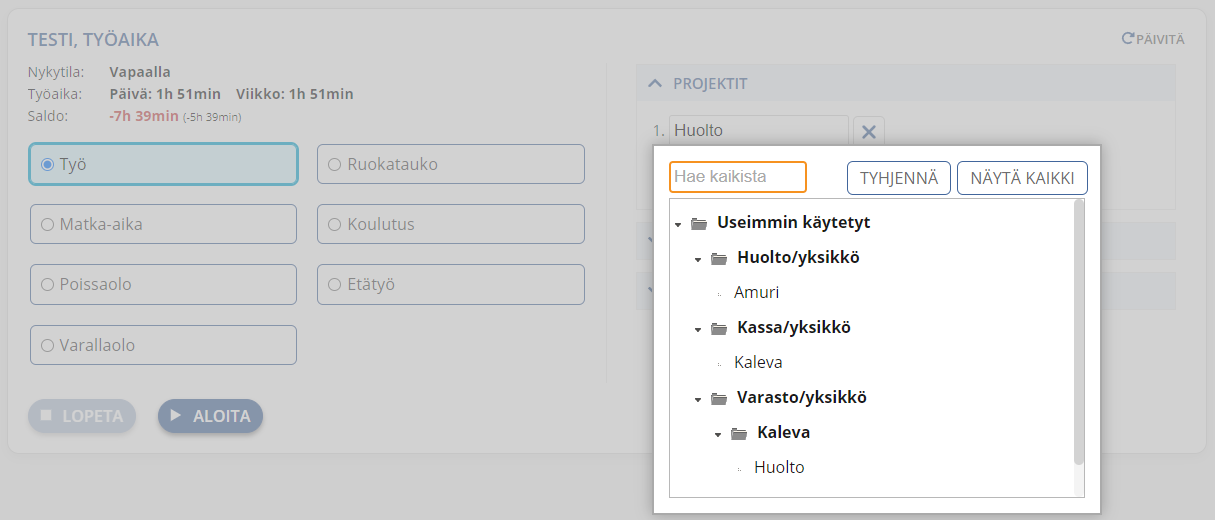Screen dimensions: 1215x520
Task: Click the project tree vertical scrollbar
Action: [1078, 332]
